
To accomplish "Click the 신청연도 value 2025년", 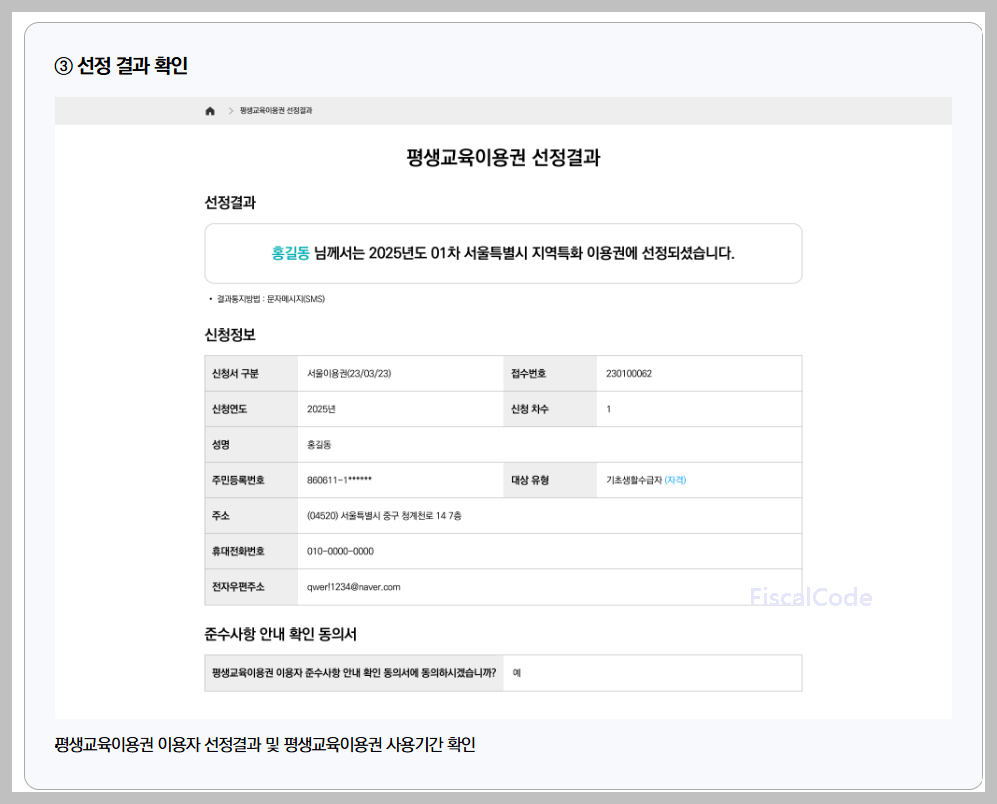I will pos(321,410).
